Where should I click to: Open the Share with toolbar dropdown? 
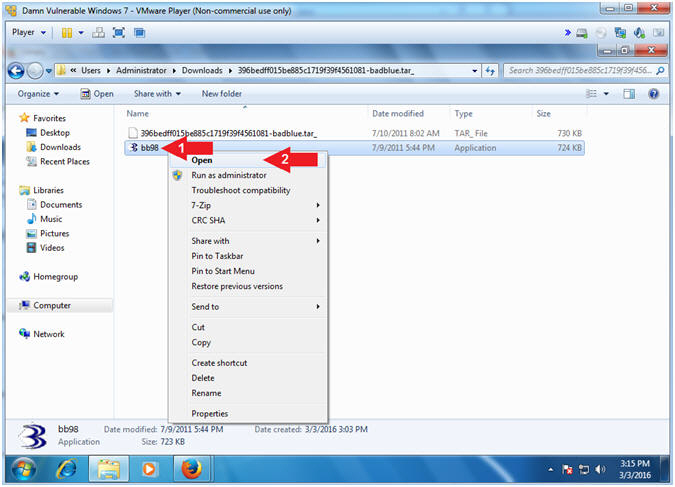pos(157,93)
